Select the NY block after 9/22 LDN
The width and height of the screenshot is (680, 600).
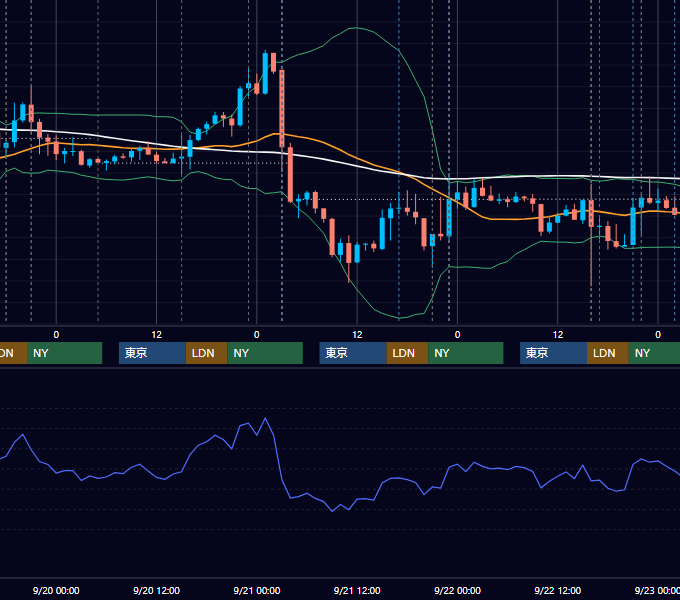point(654,353)
